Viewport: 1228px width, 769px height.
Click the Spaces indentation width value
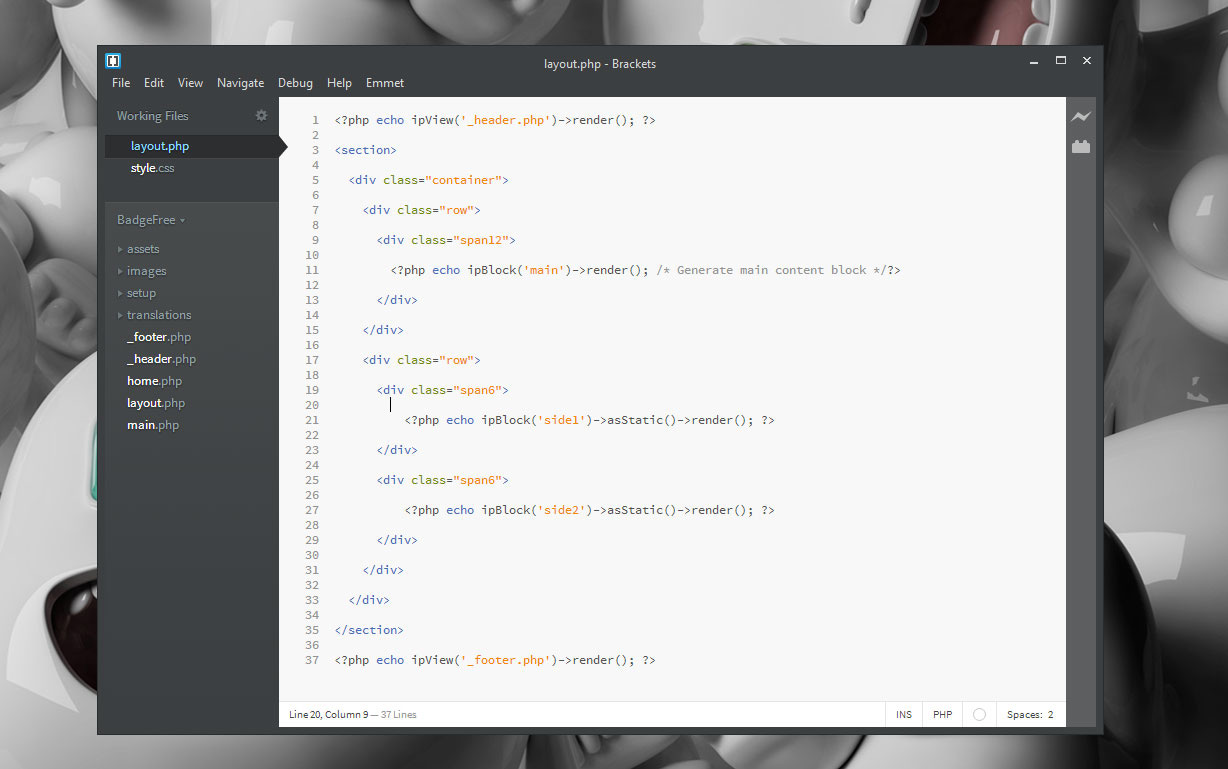pyautogui.click(x=1050, y=715)
